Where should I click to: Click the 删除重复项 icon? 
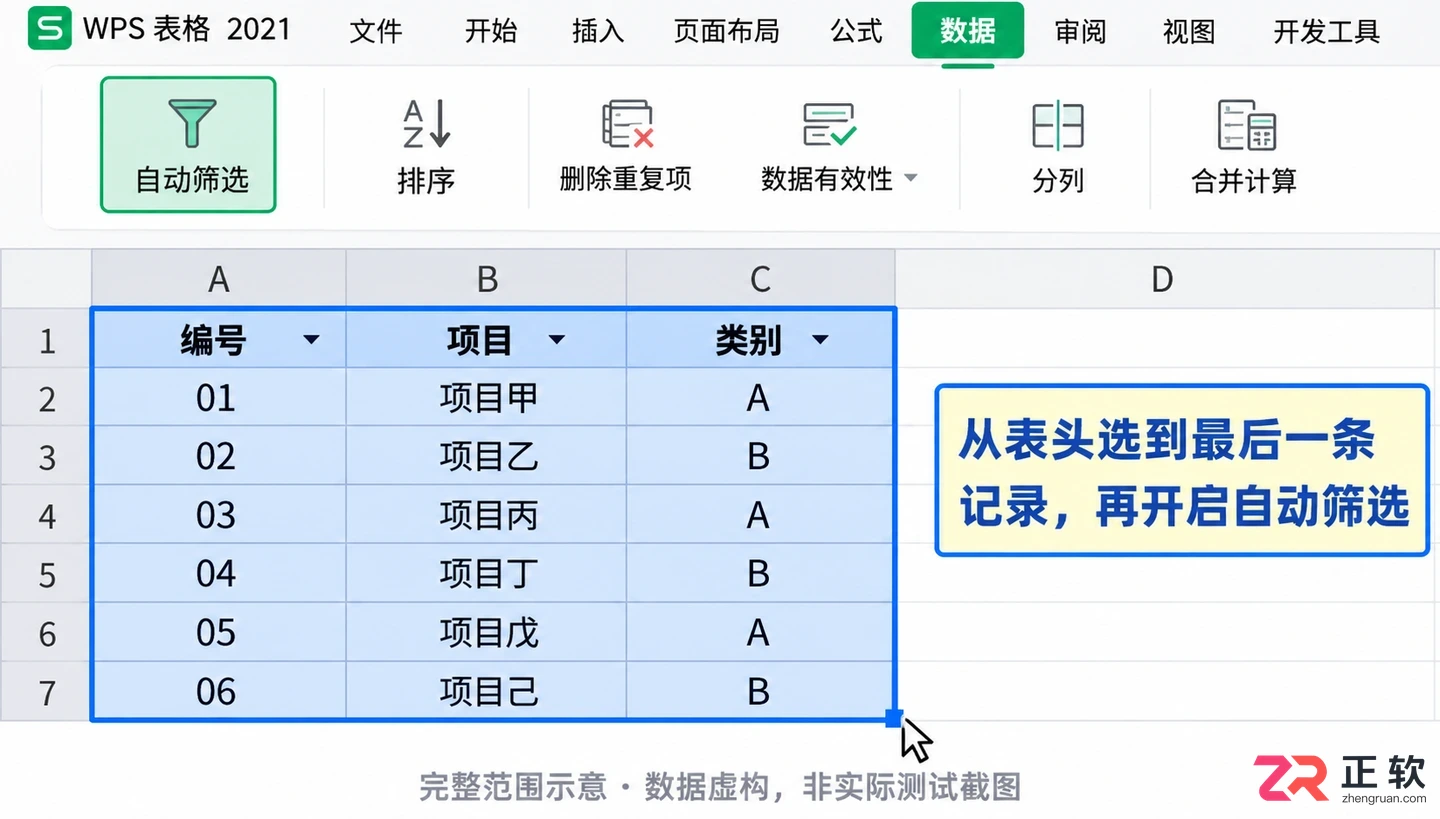pyautogui.click(x=627, y=124)
